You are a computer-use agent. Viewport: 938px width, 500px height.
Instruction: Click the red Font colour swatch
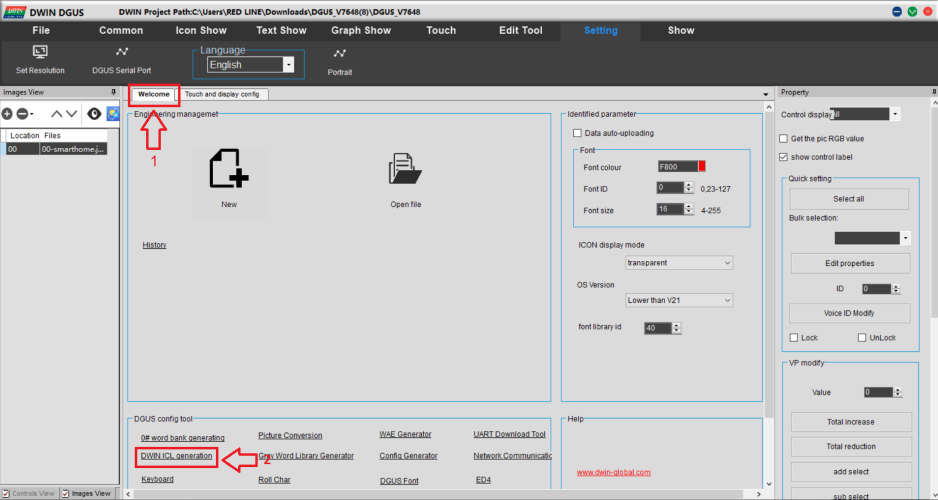(x=702, y=167)
